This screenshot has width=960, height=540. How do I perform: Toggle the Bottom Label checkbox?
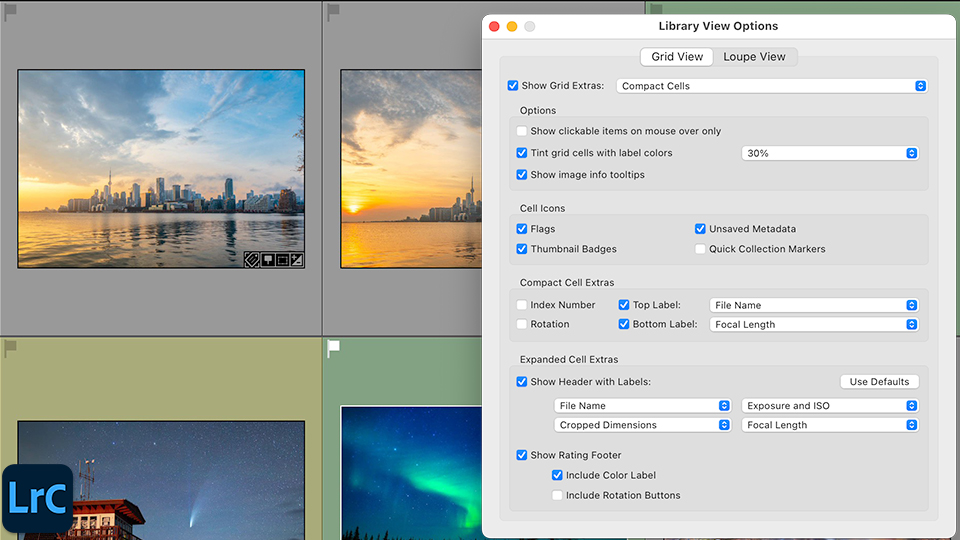click(x=624, y=324)
